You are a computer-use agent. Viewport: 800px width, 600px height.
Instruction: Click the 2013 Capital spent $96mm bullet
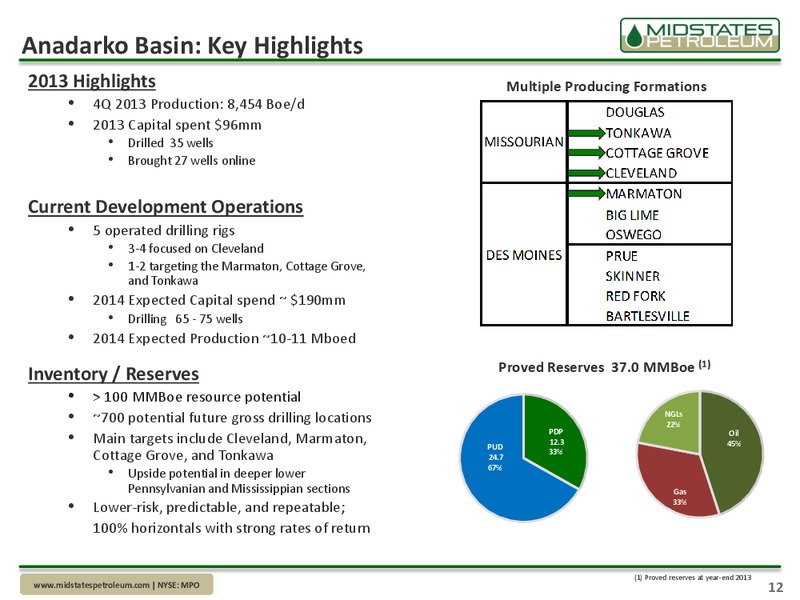point(177,125)
